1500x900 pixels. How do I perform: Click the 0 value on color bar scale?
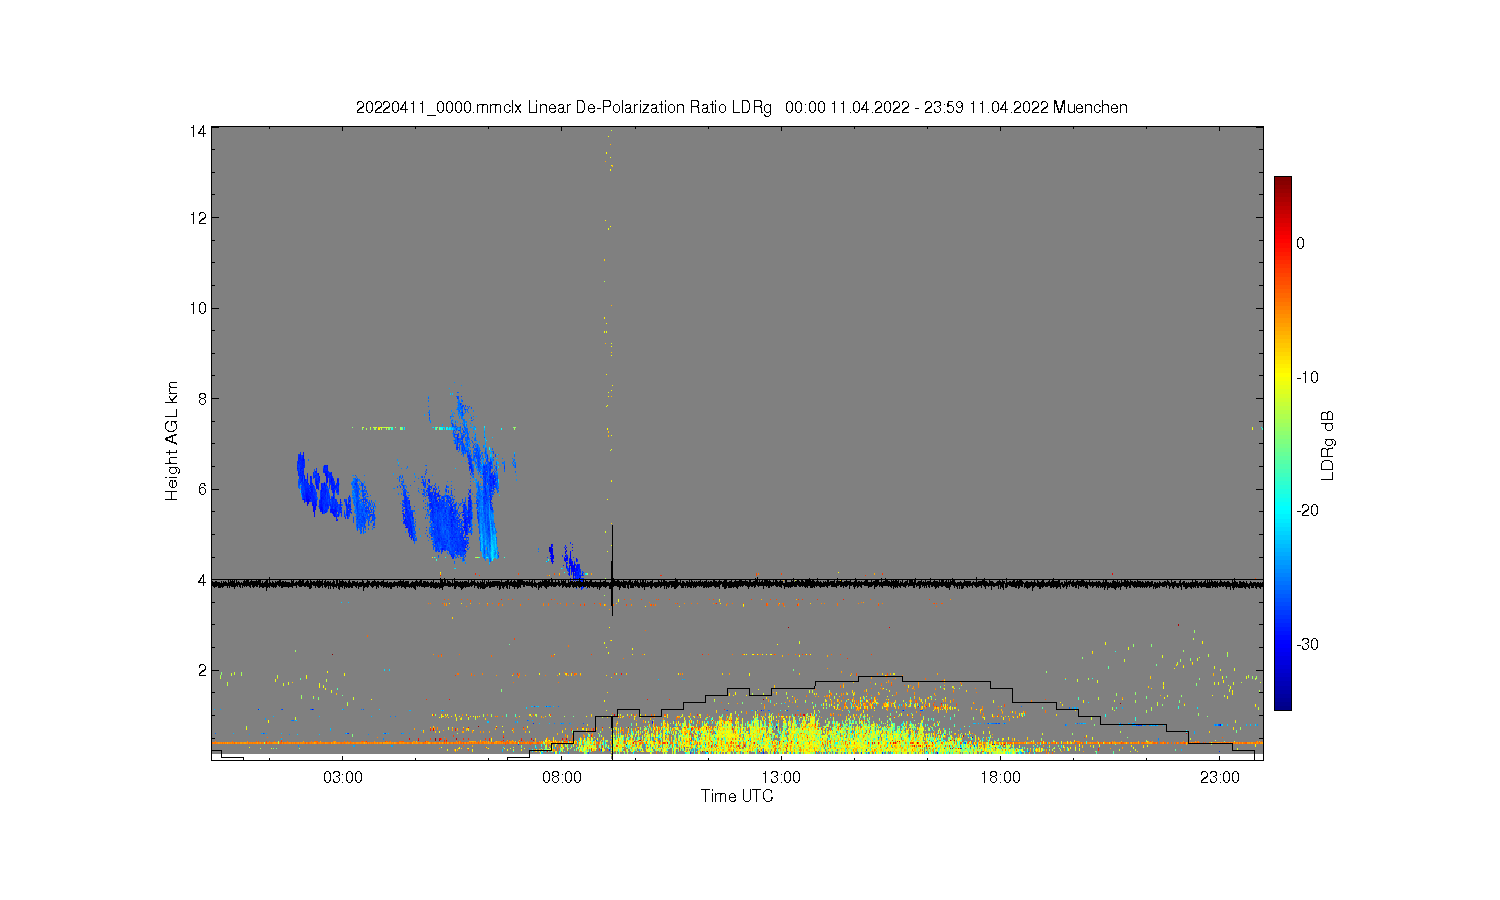(1300, 243)
